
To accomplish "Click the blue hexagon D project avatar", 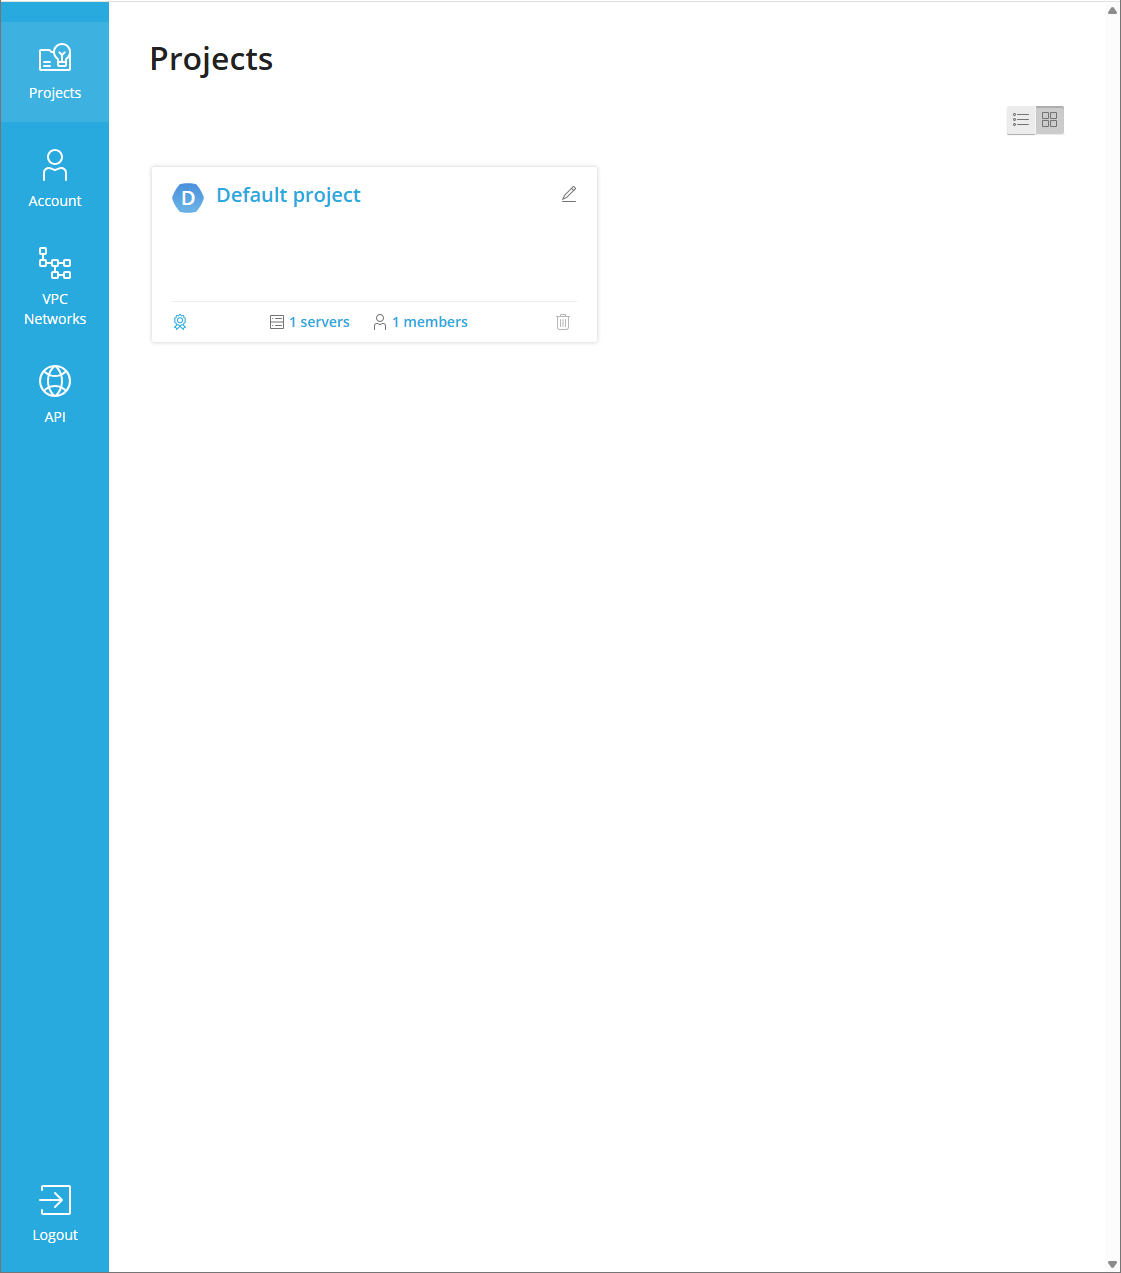I will point(188,198).
